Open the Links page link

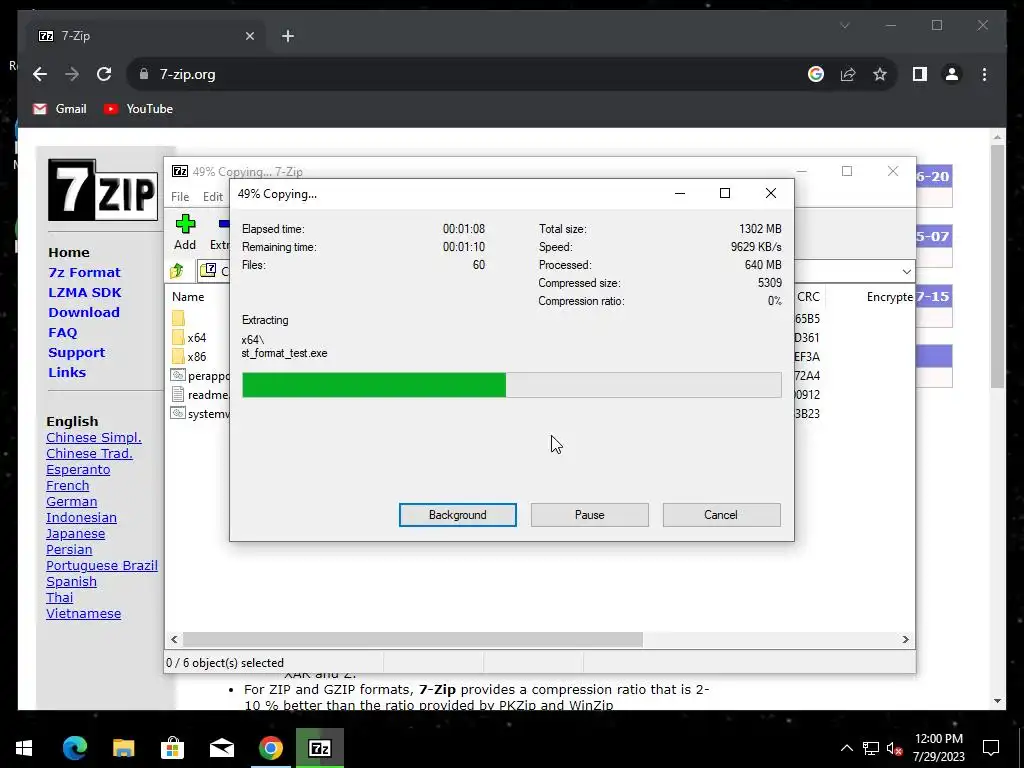click(x=67, y=372)
